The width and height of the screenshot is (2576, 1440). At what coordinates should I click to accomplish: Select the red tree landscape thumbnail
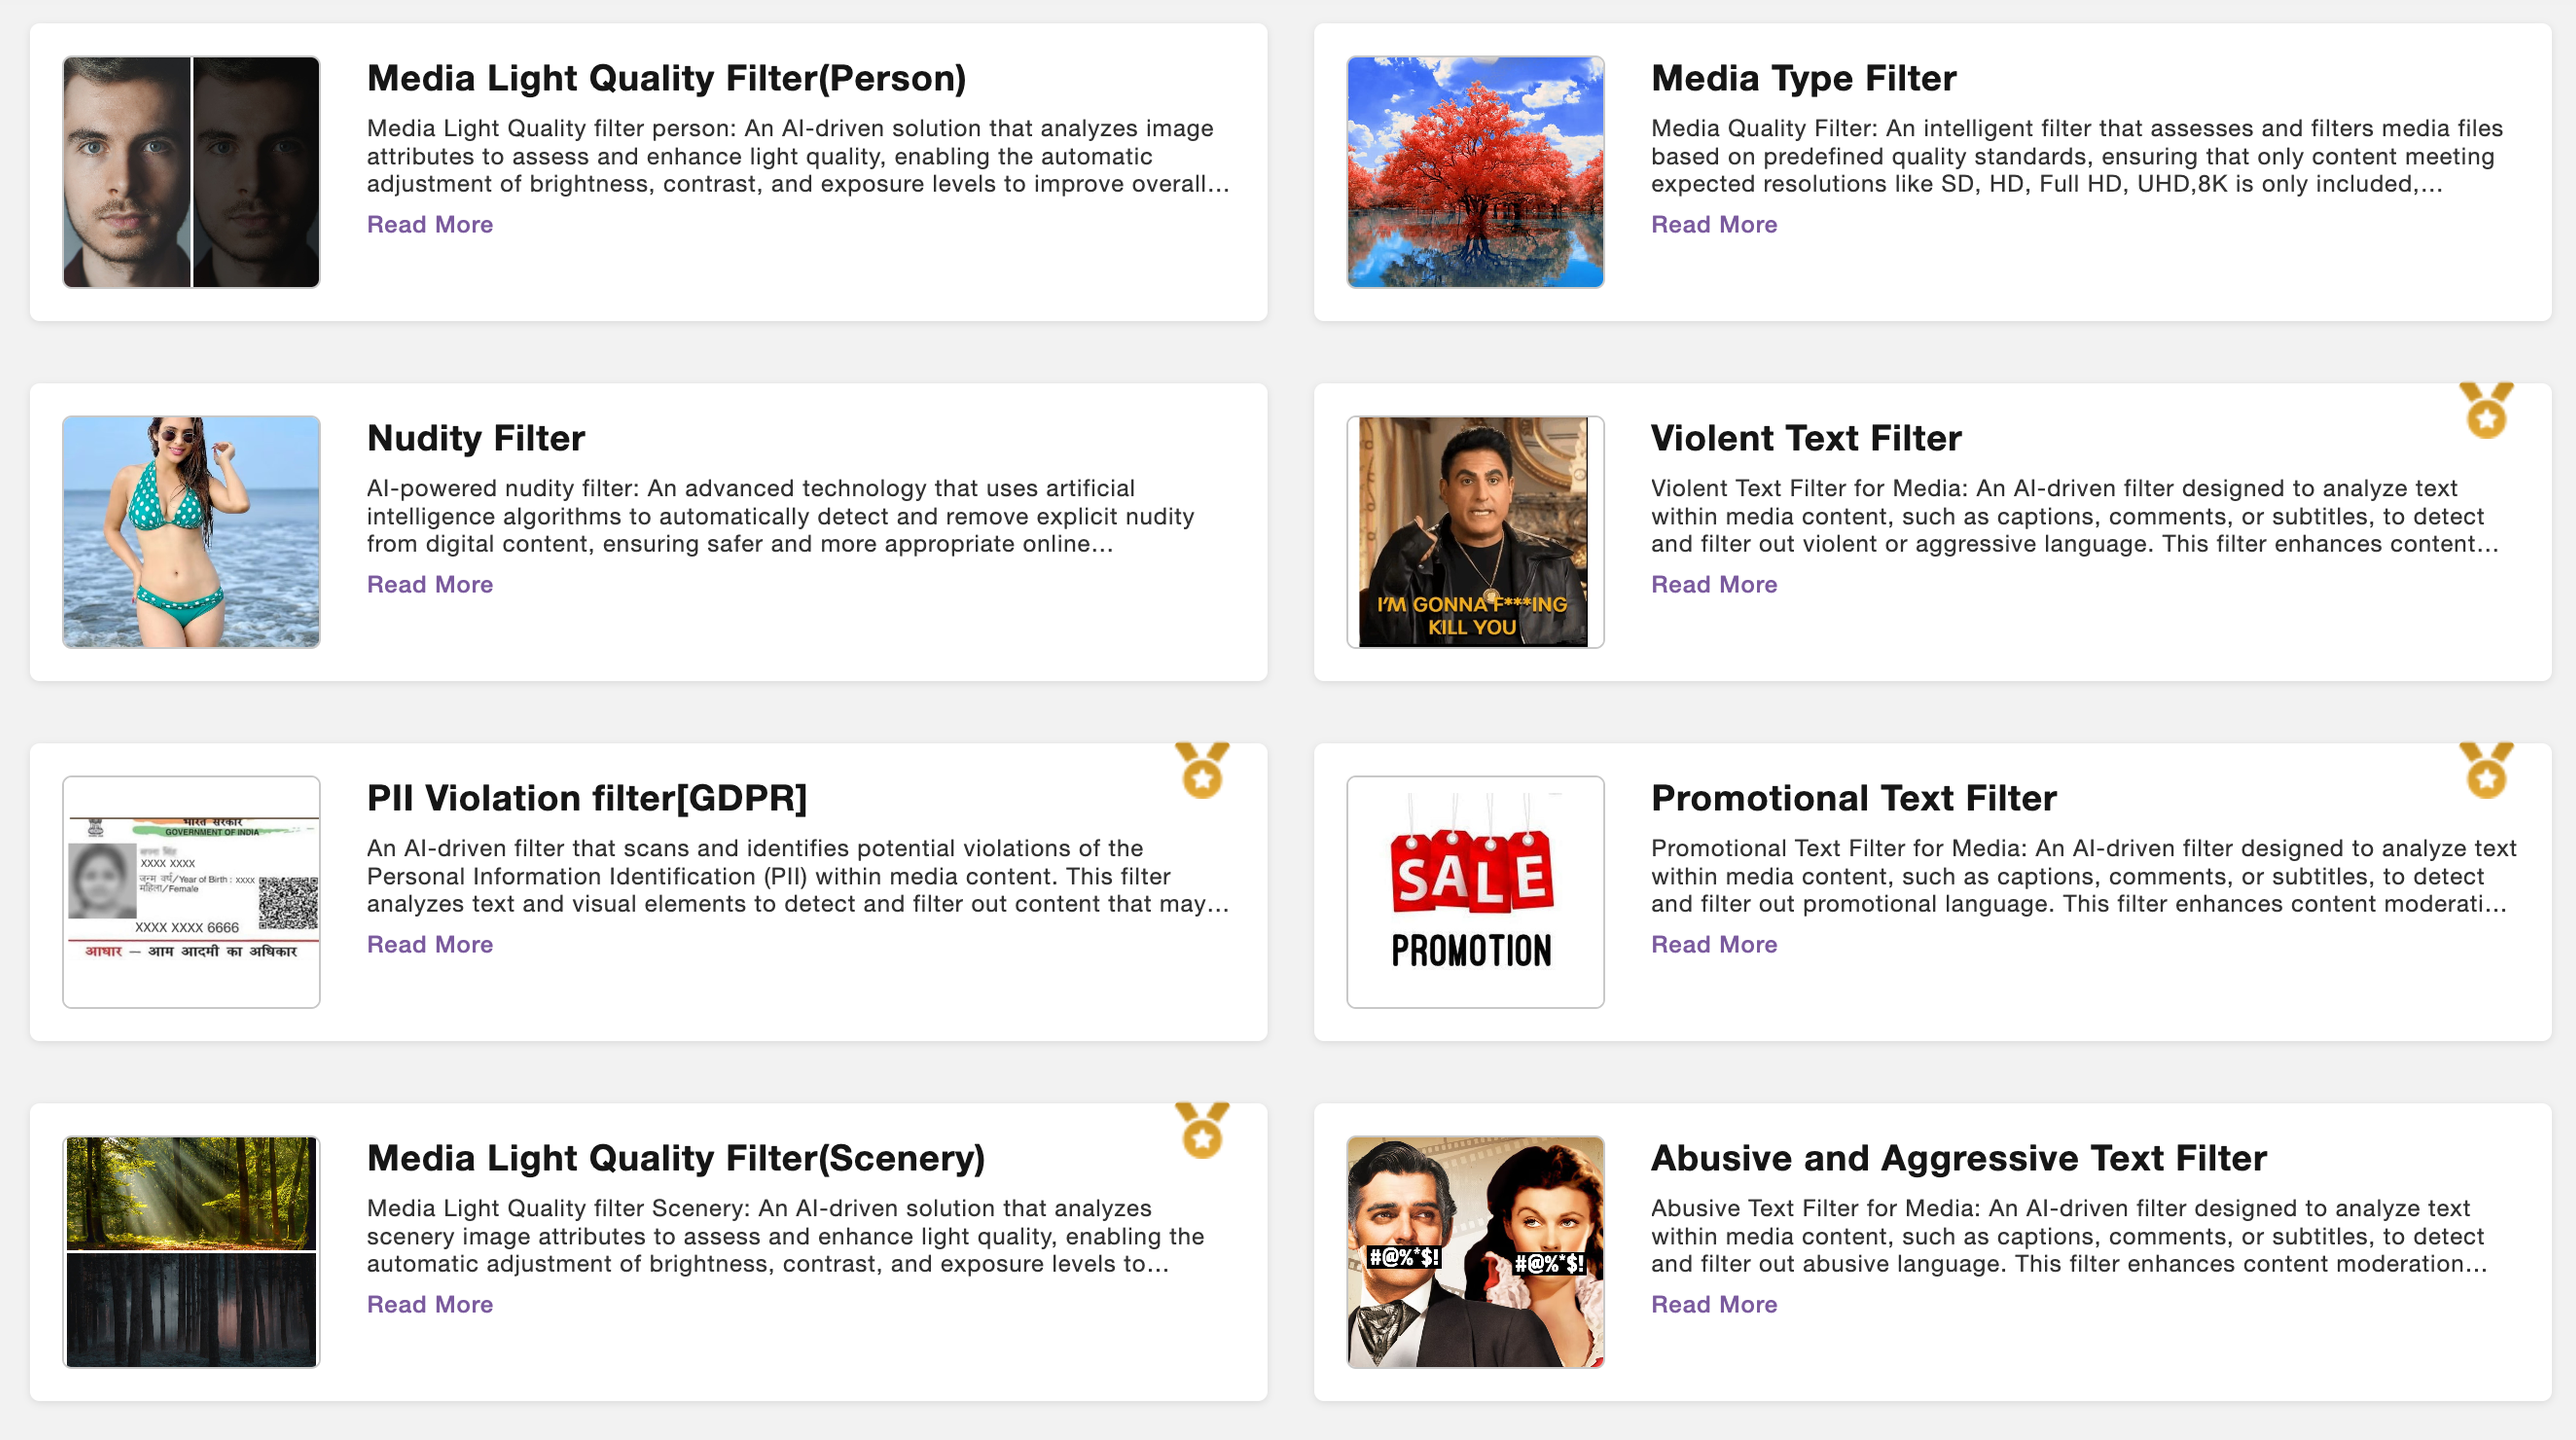pyautogui.click(x=1475, y=172)
